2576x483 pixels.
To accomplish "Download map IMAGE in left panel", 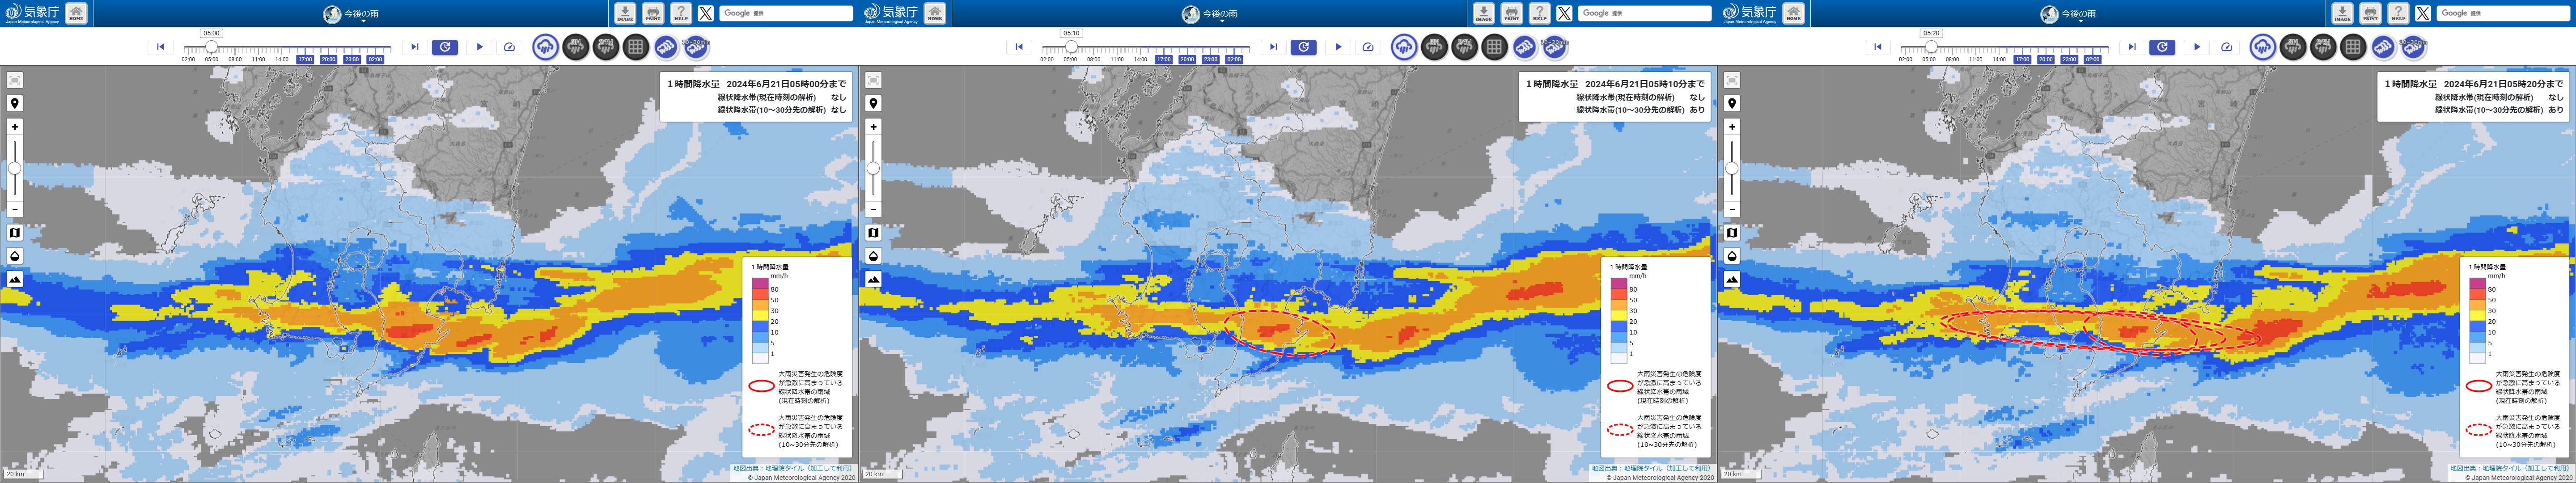I will 625,13.
